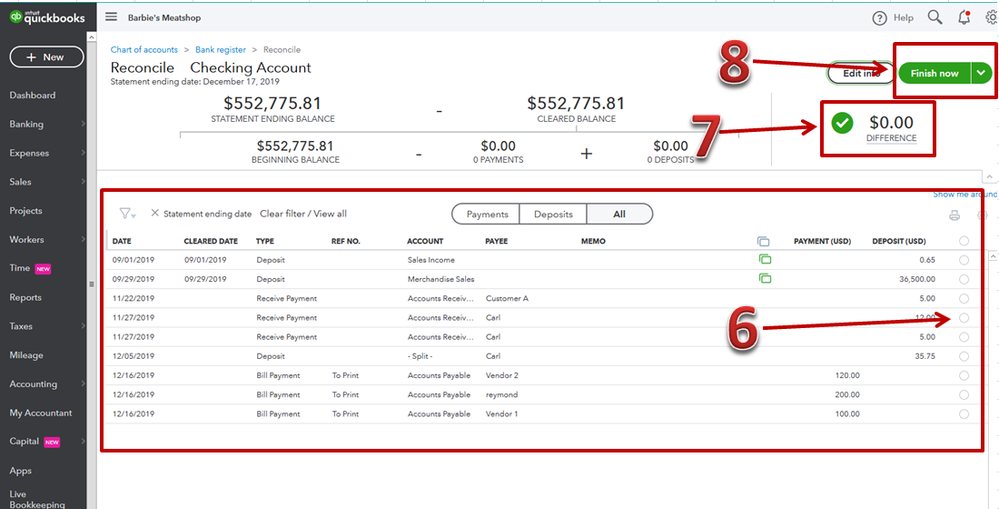
Task: Collapse the reconcile summary header chevron
Action: click(x=989, y=176)
